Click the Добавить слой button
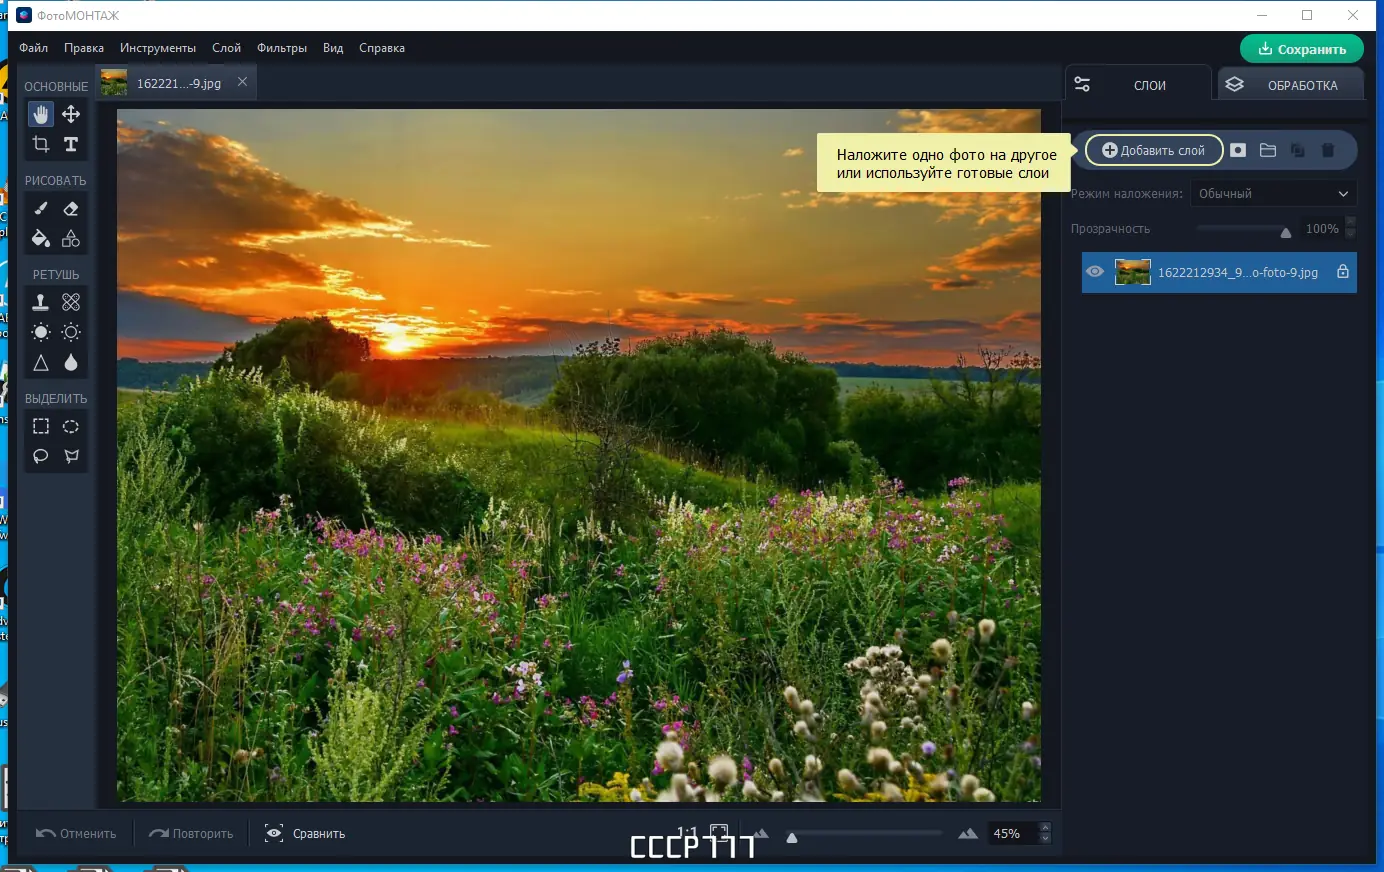The width and height of the screenshot is (1384, 872). (1154, 150)
